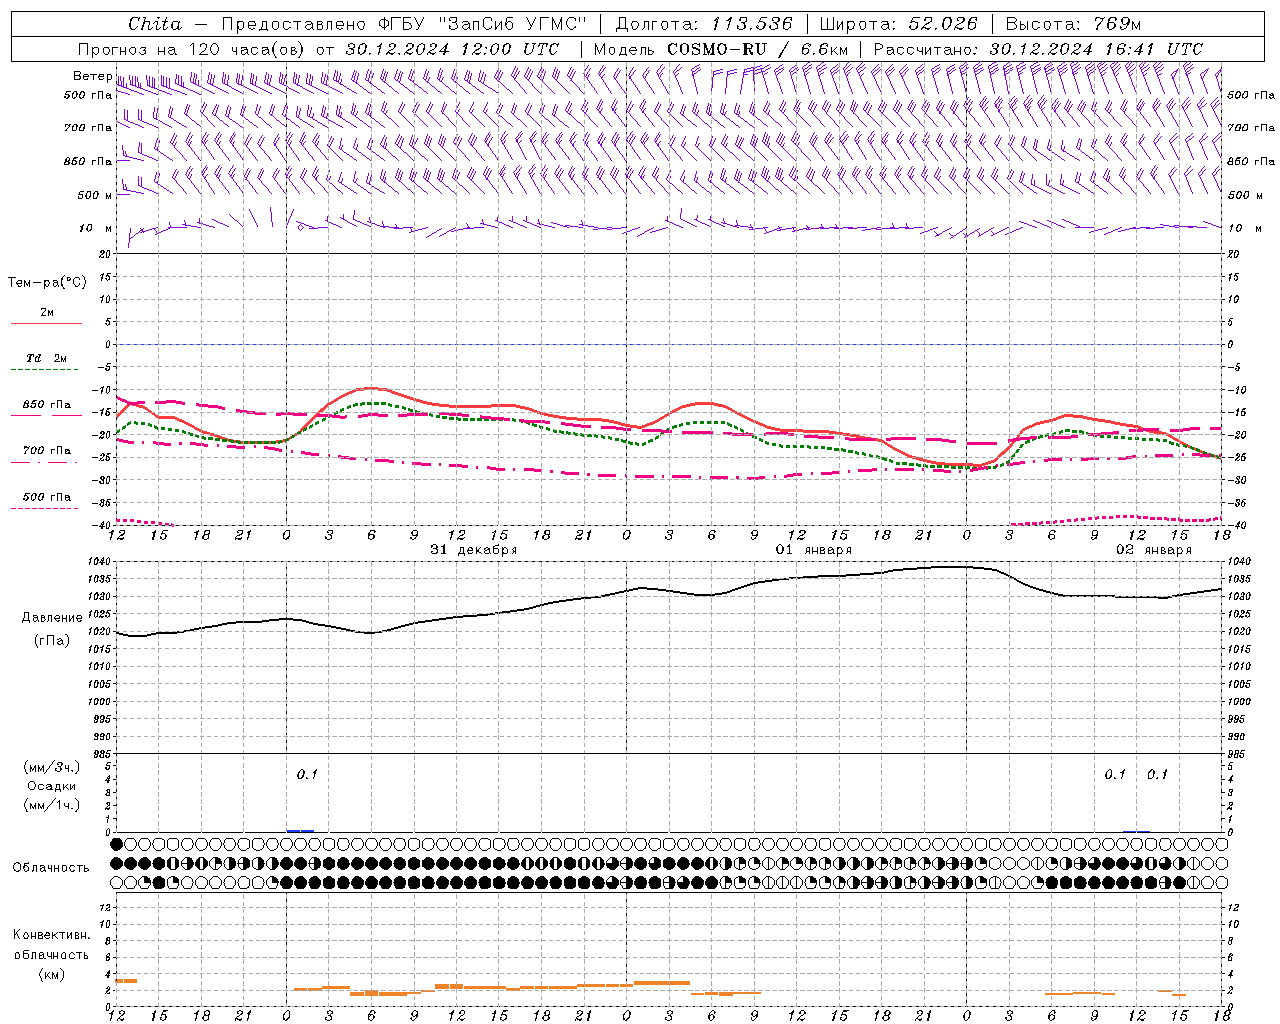Click the black pressure curve
The width and height of the screenshot is (1280, 1024).
pos(668,590)
